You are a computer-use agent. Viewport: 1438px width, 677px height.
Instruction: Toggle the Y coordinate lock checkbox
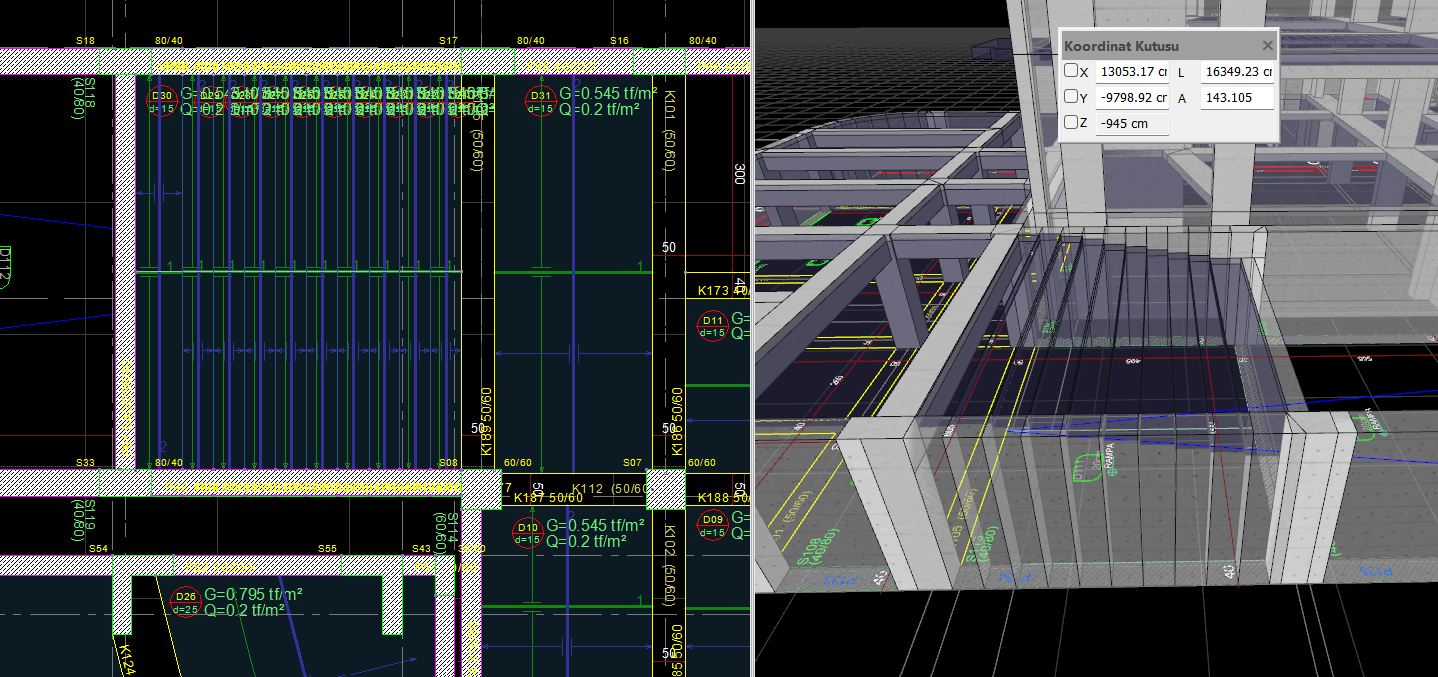click(1071, 97)
